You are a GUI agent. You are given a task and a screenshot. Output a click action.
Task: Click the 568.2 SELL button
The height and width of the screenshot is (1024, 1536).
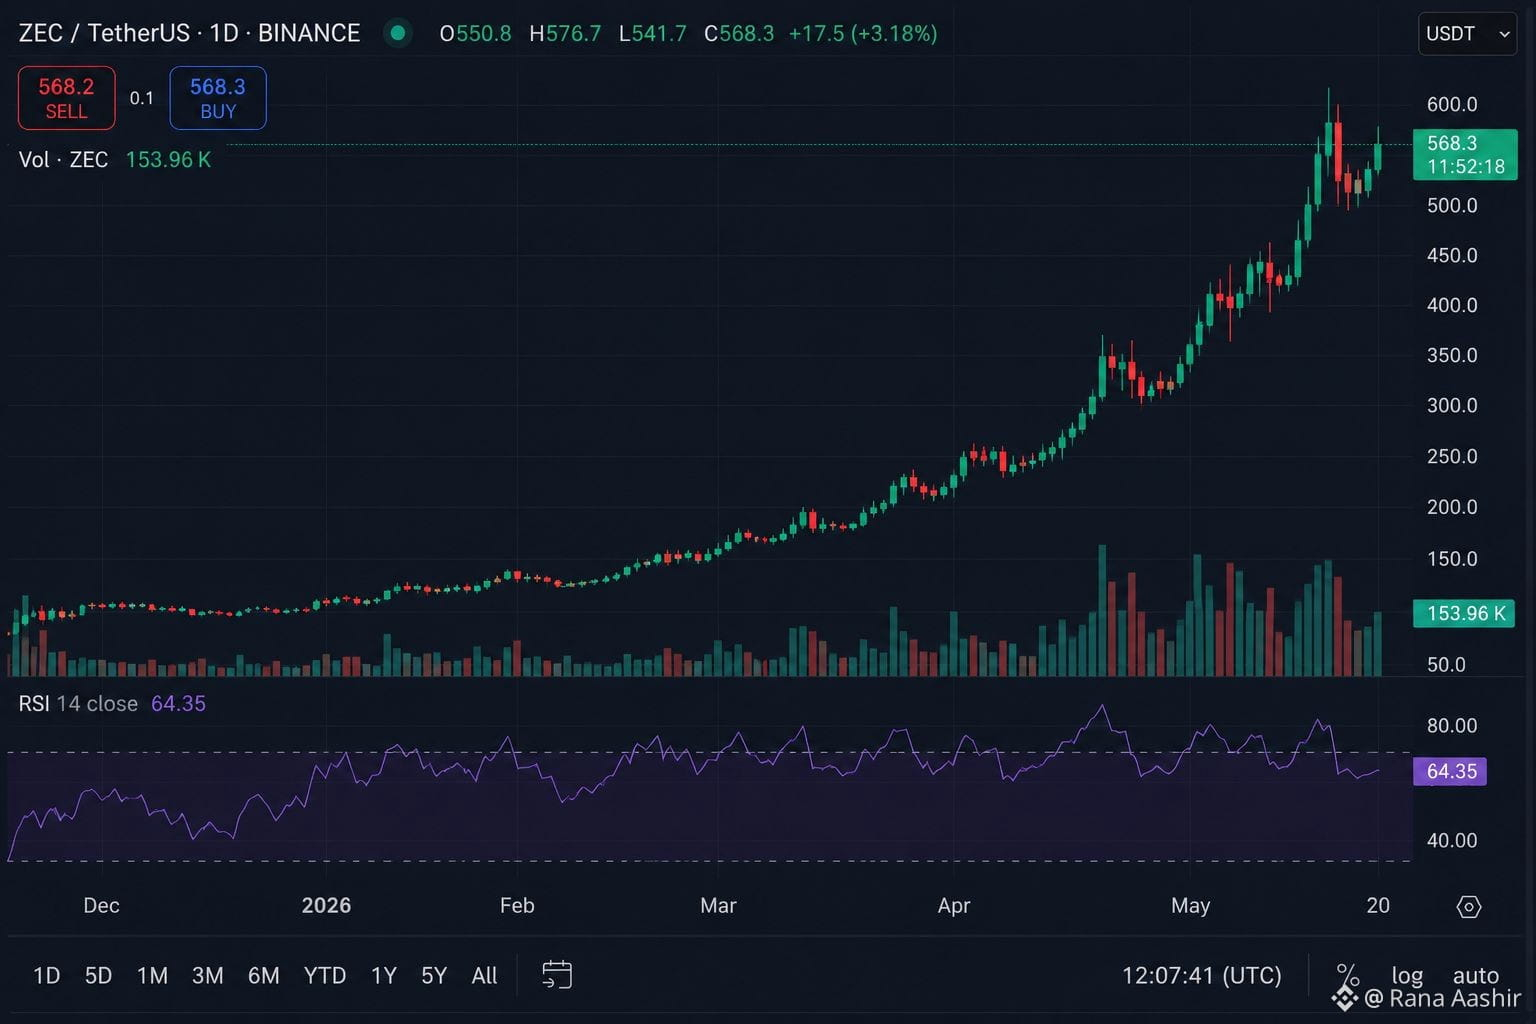[x=66, y=98]
